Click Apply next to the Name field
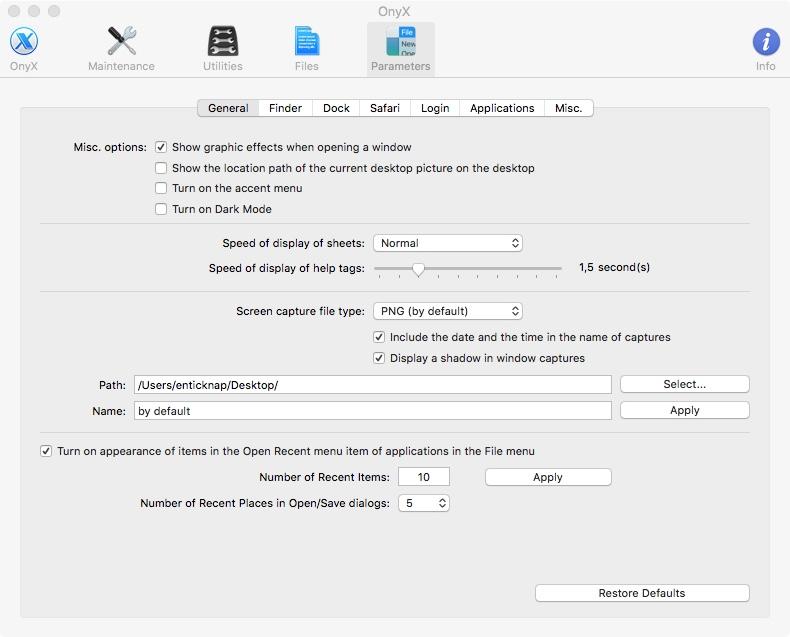 tap(685, 410)
